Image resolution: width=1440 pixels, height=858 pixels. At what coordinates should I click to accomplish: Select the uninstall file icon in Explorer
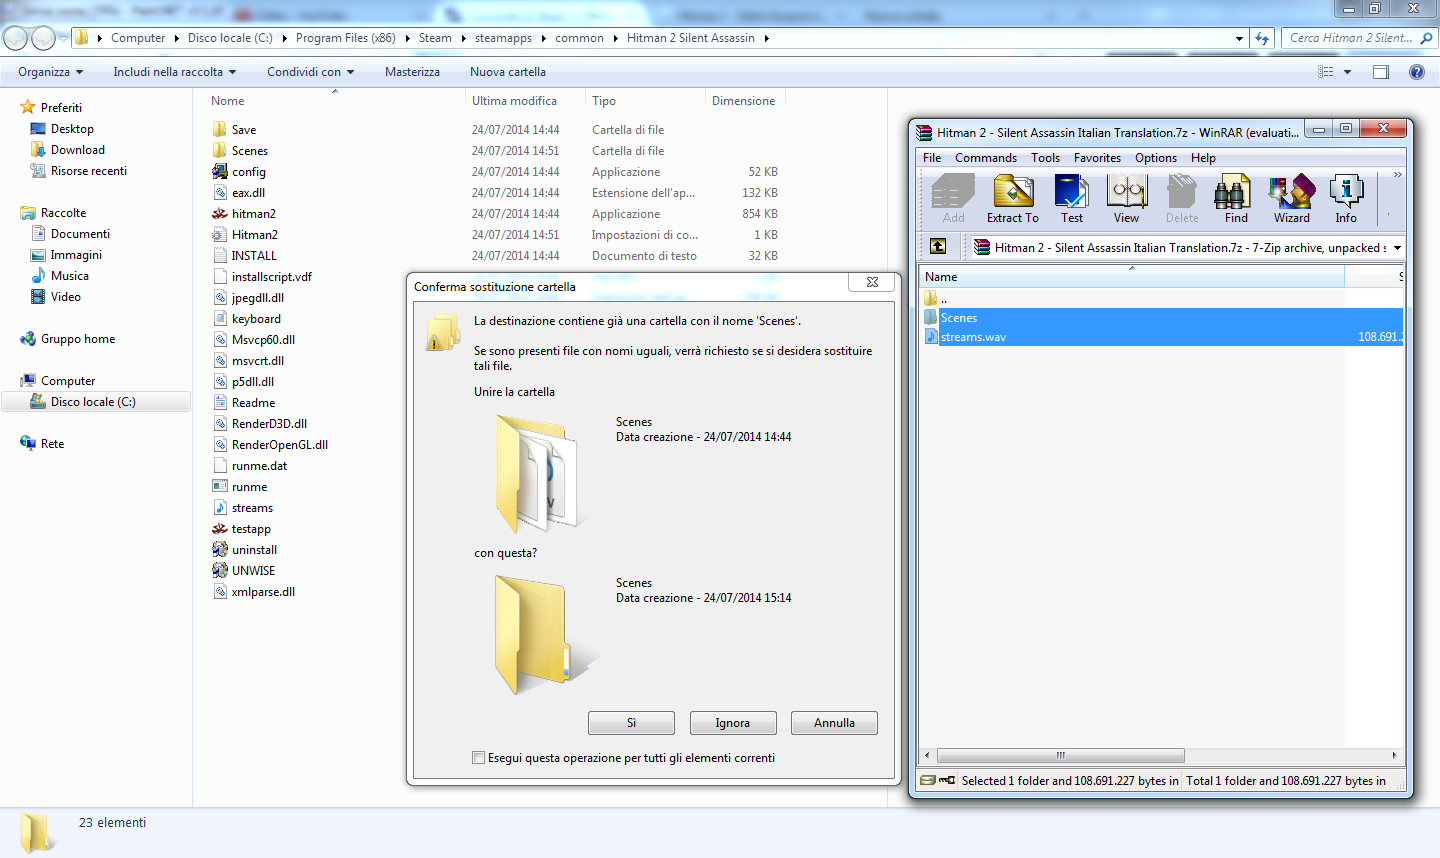[220, 550]
